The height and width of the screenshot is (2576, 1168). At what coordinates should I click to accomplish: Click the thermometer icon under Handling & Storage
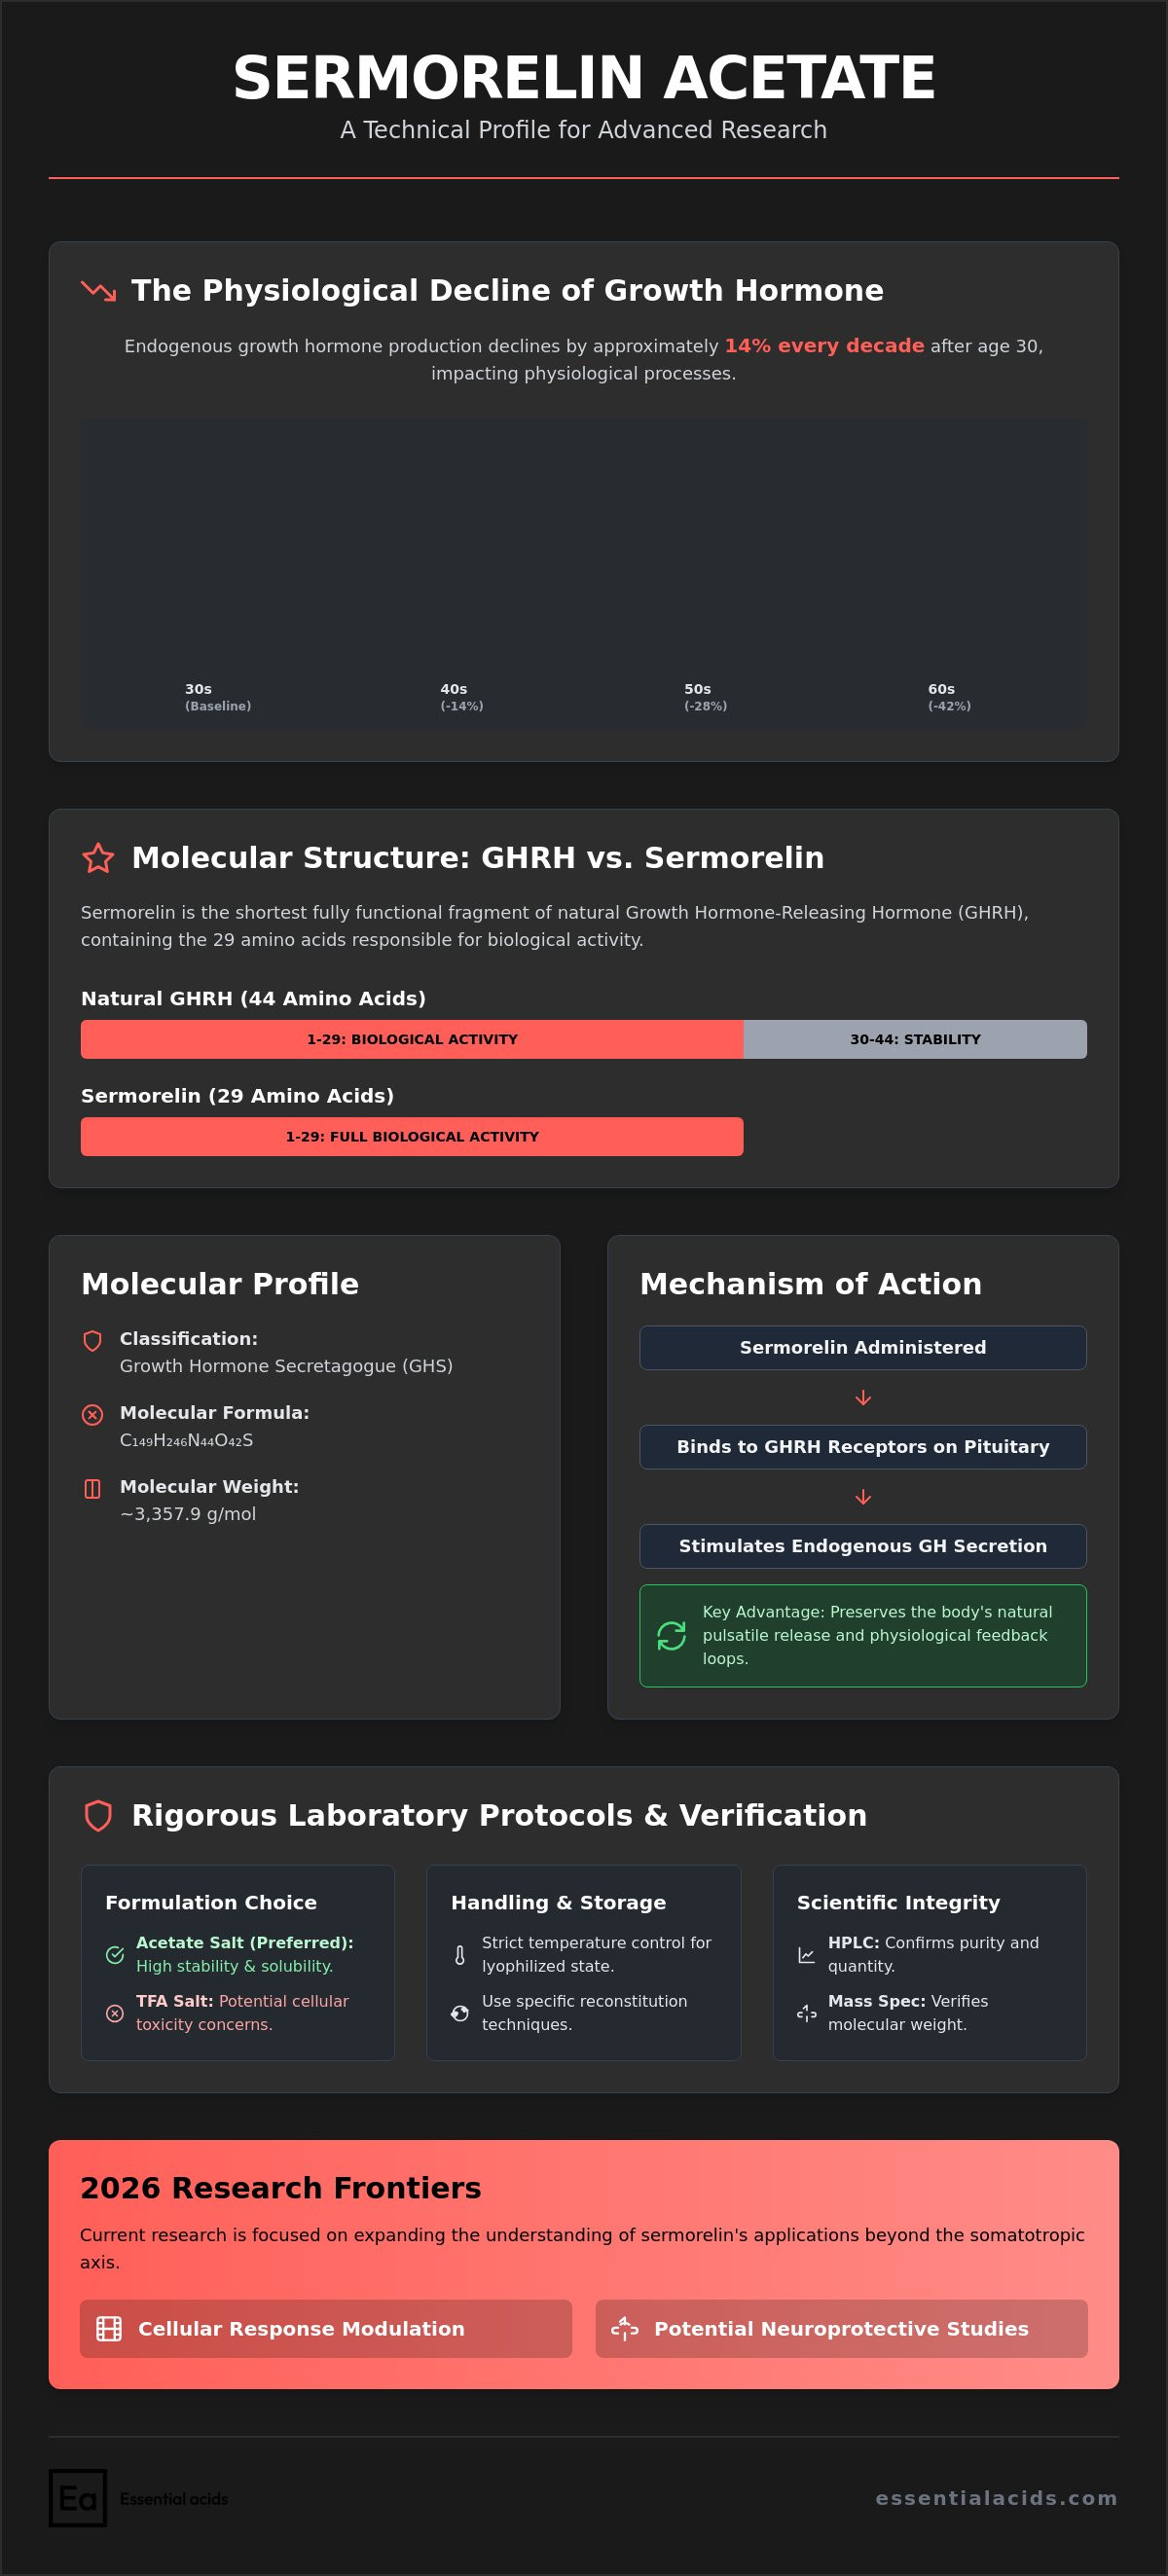[x=460, y=1955]
